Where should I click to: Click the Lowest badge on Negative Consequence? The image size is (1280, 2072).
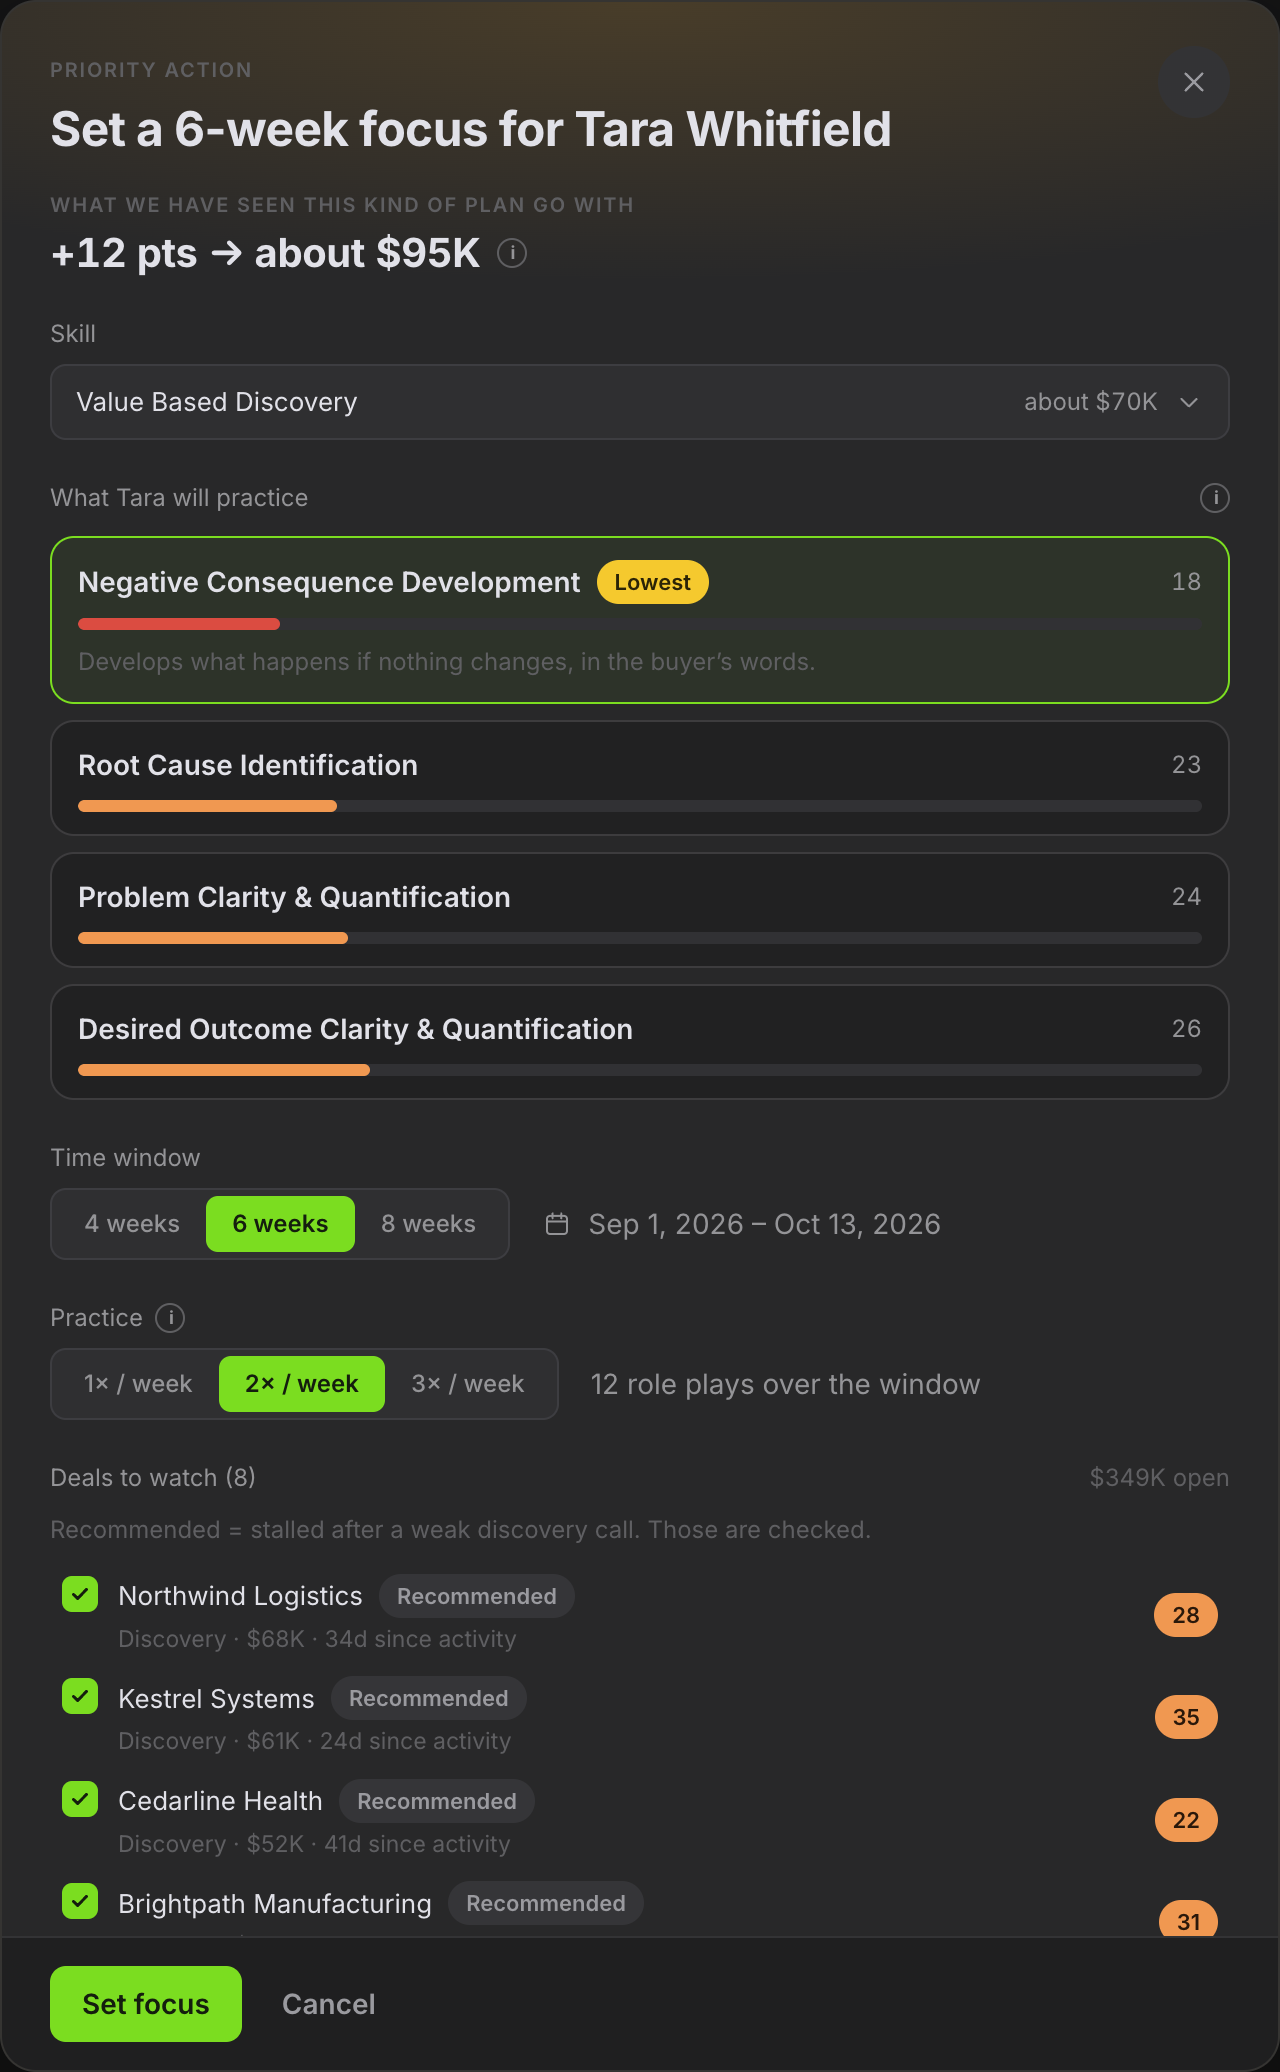click(x=652, y=582)
